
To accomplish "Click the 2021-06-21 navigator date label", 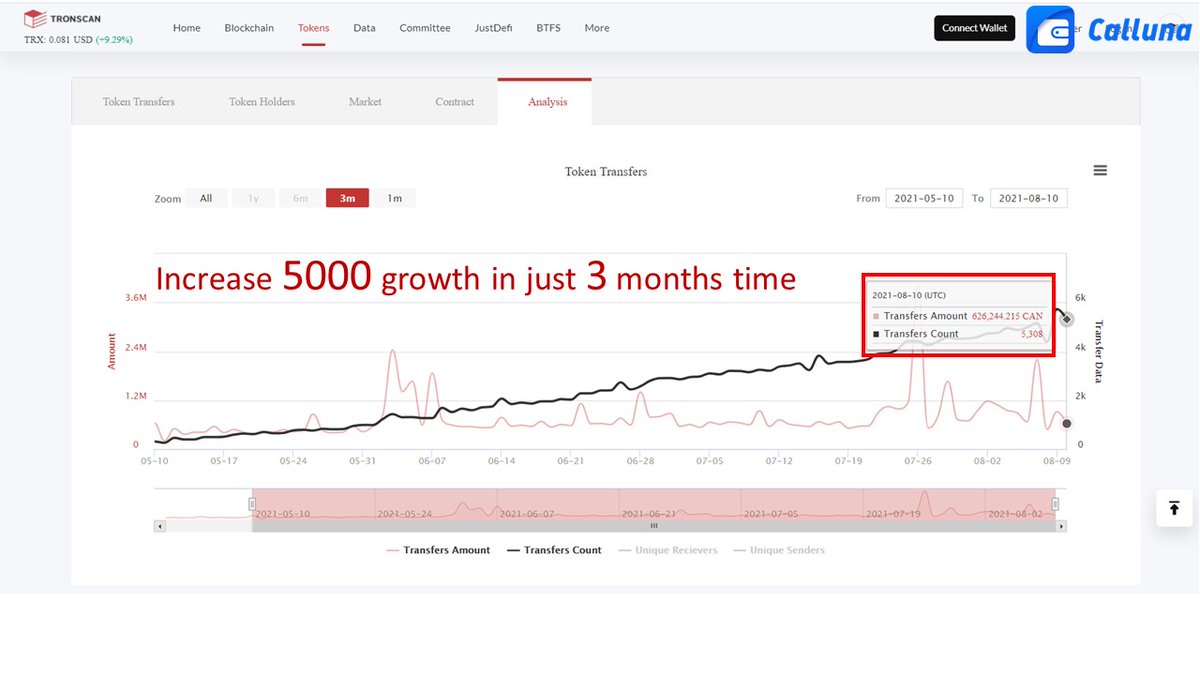I will pyautogui.click(x=651, y=513).
